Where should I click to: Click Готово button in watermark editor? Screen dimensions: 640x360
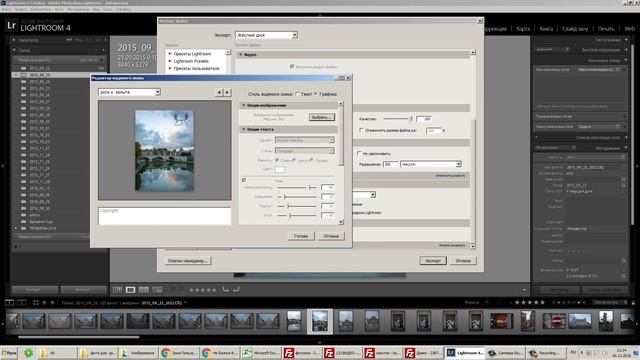[301, 236]
